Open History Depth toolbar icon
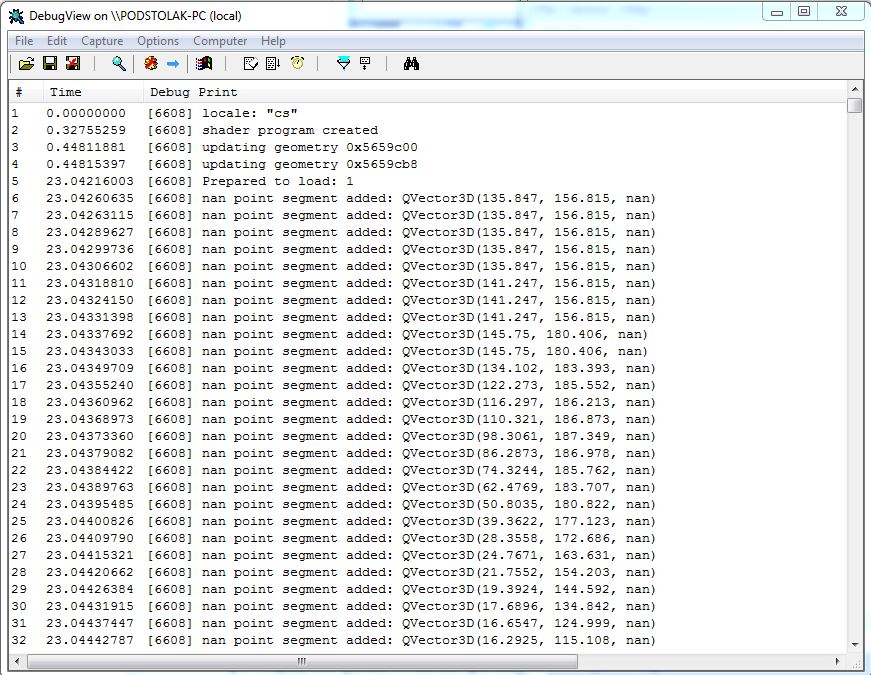This screenshot has height=675, width=871. (x=365, y=64)
